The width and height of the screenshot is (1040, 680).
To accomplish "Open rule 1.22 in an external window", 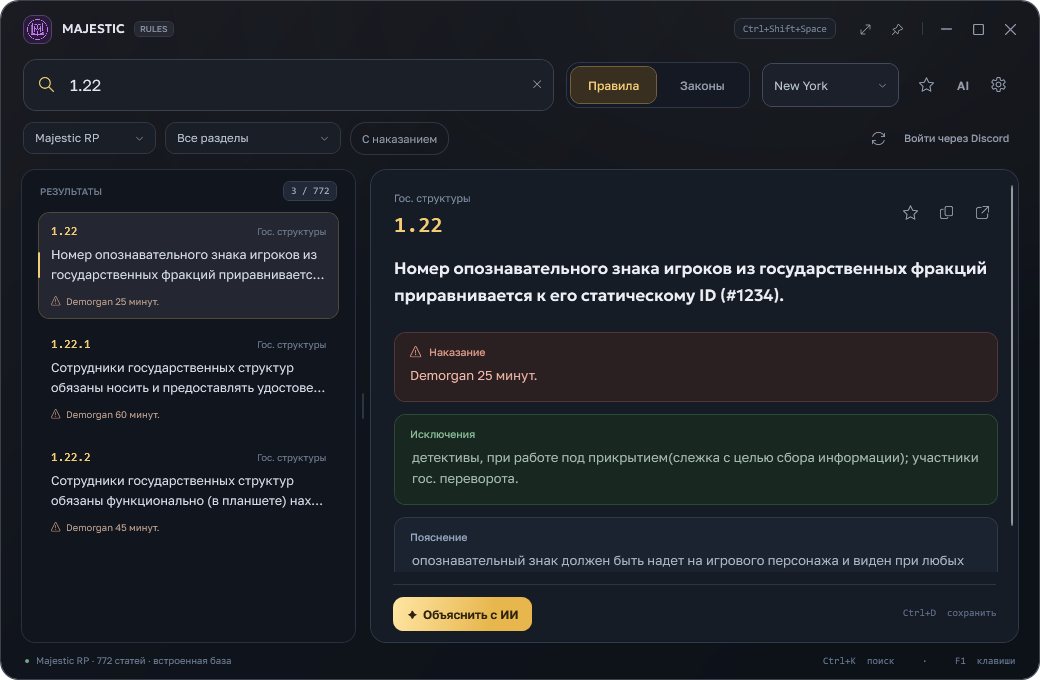I will click(982, 212).
